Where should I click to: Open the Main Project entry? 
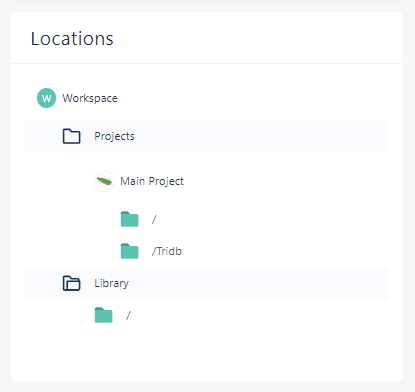tap(152, 181)
